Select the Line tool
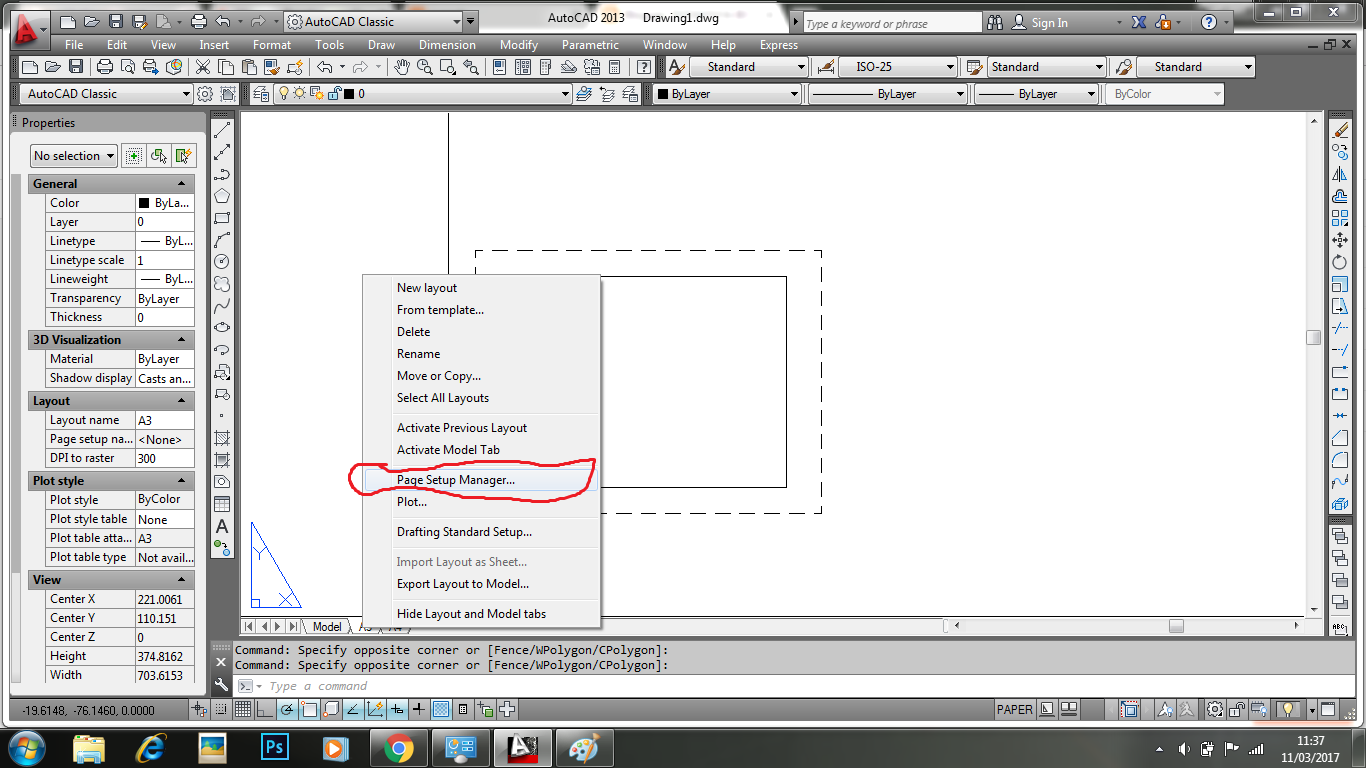 222,129
